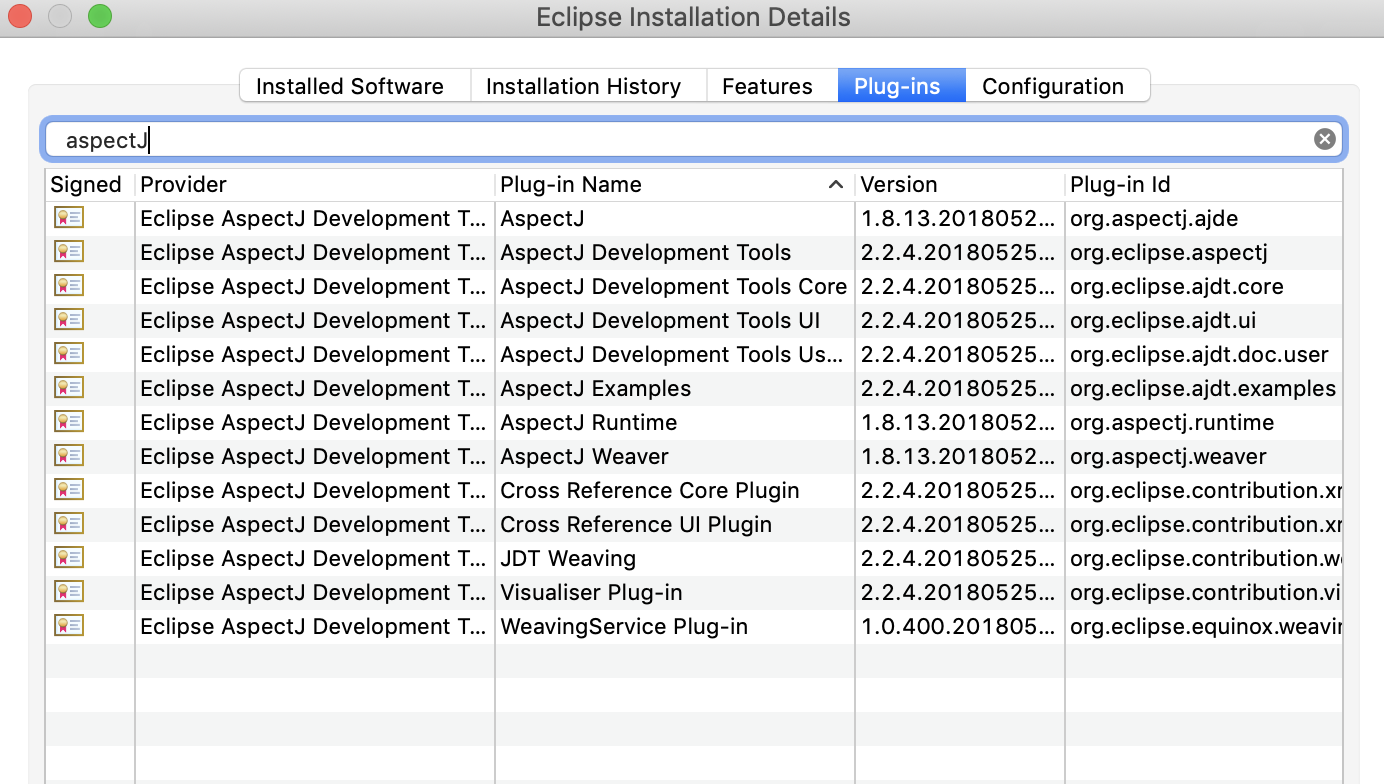Sort by the Provider column header
The height and width of the screenshot is (784, 1384).
315,185
